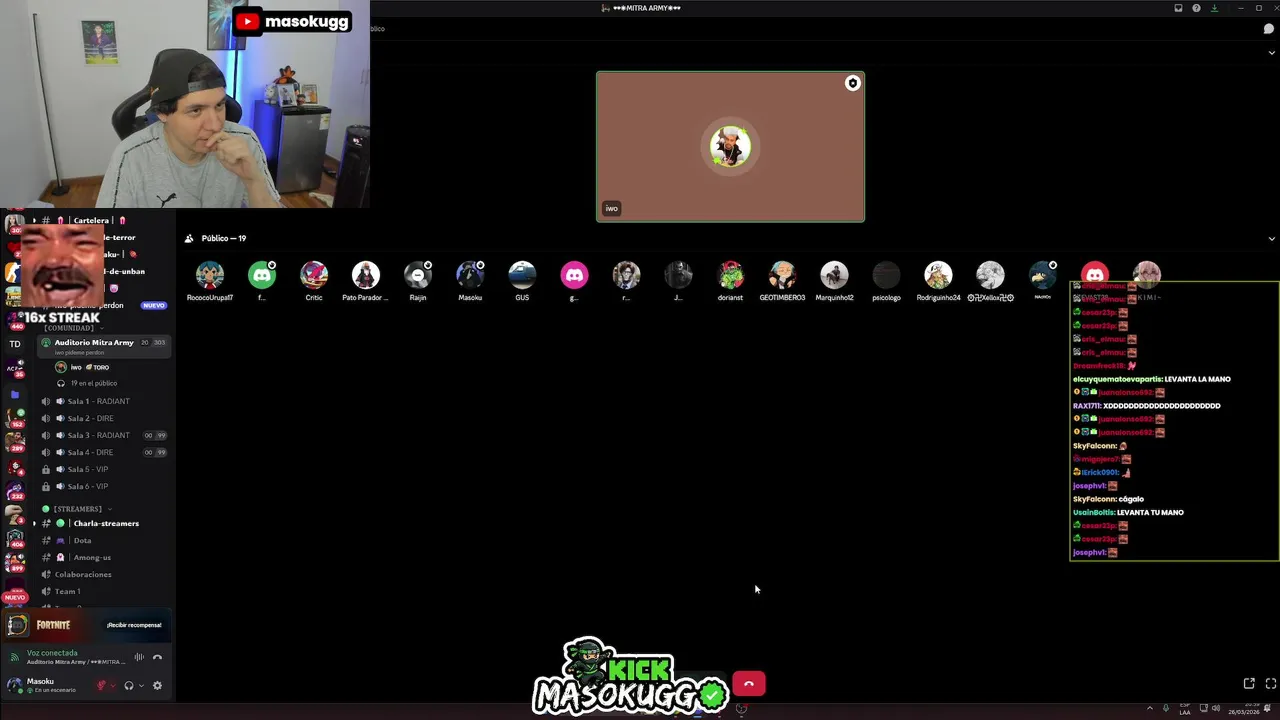Collapse the STREAMERS category
The width and height of the screenshot is (1280, 720).
pos(78,509)
